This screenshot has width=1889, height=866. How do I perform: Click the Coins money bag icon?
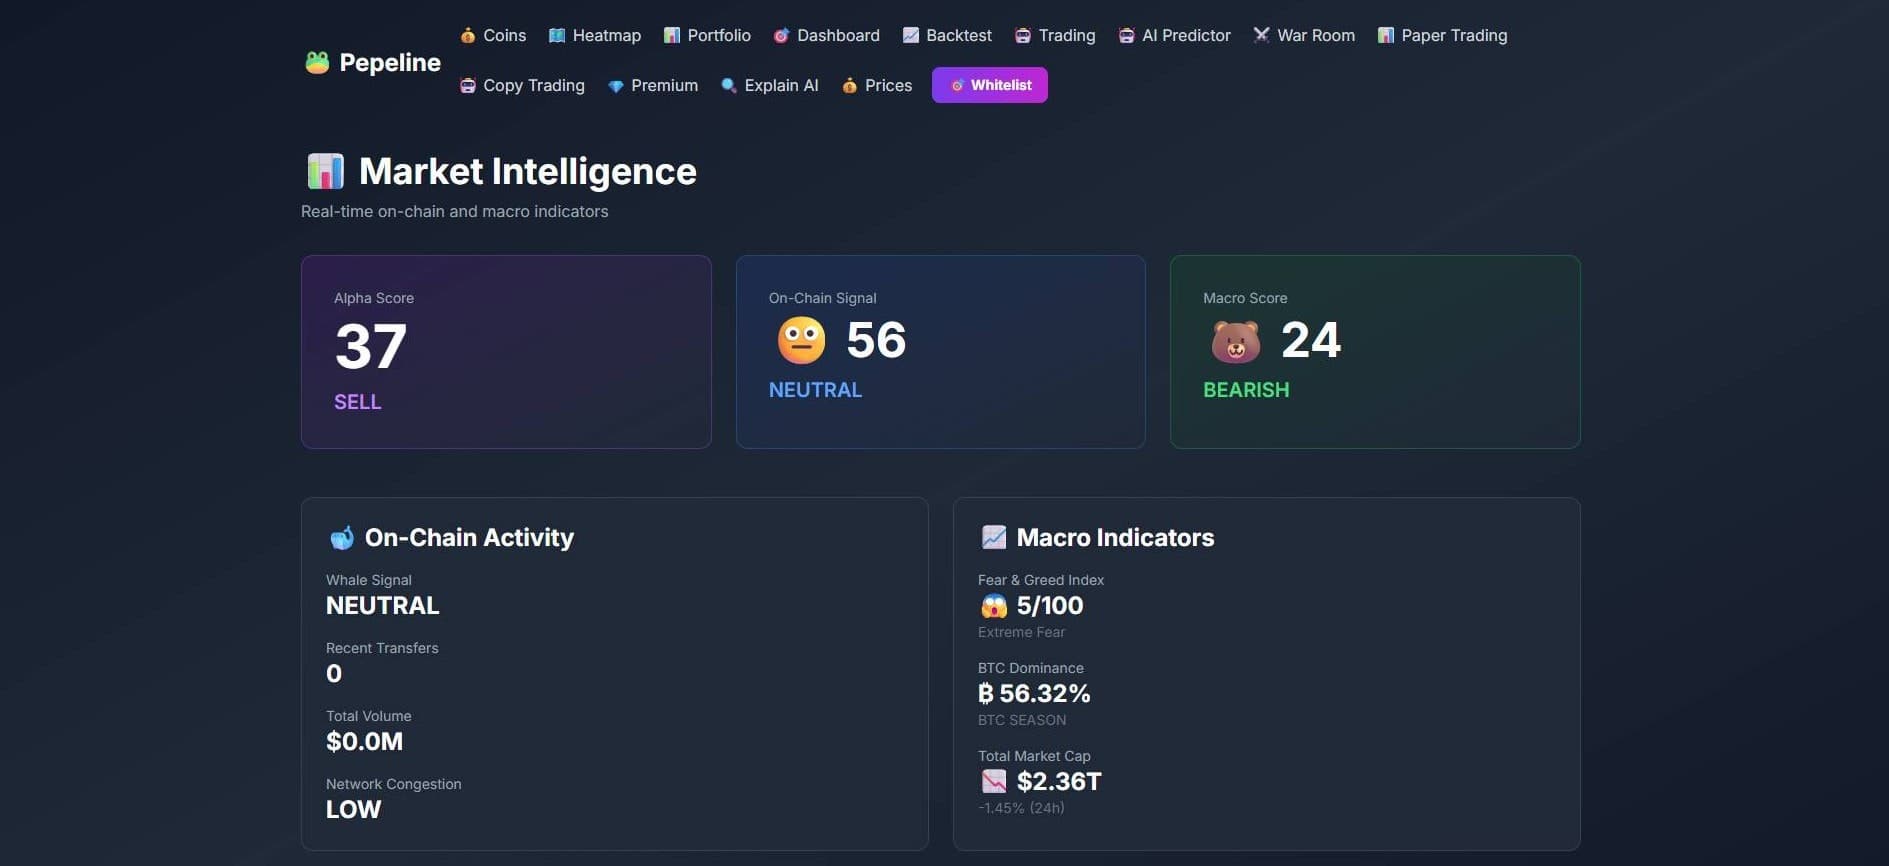tap(467, 35)
